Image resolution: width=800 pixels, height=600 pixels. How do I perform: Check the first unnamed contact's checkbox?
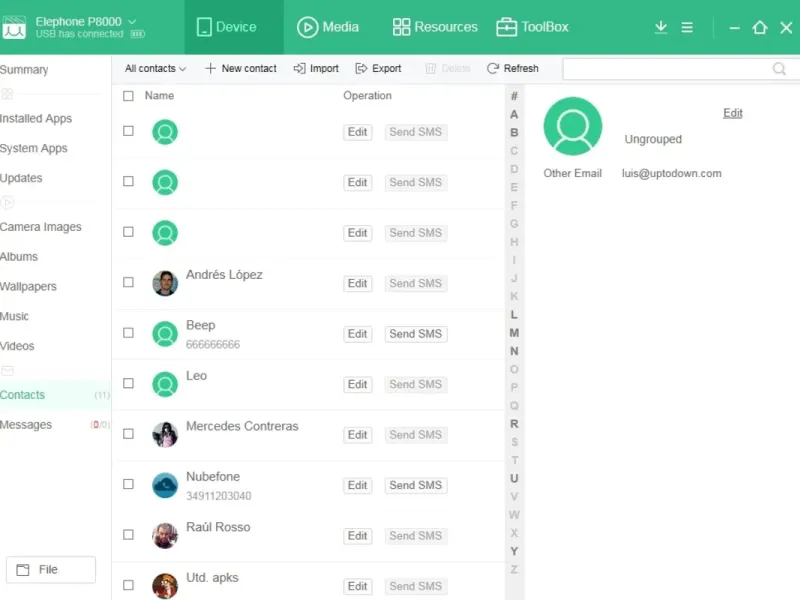pos(128,131)
